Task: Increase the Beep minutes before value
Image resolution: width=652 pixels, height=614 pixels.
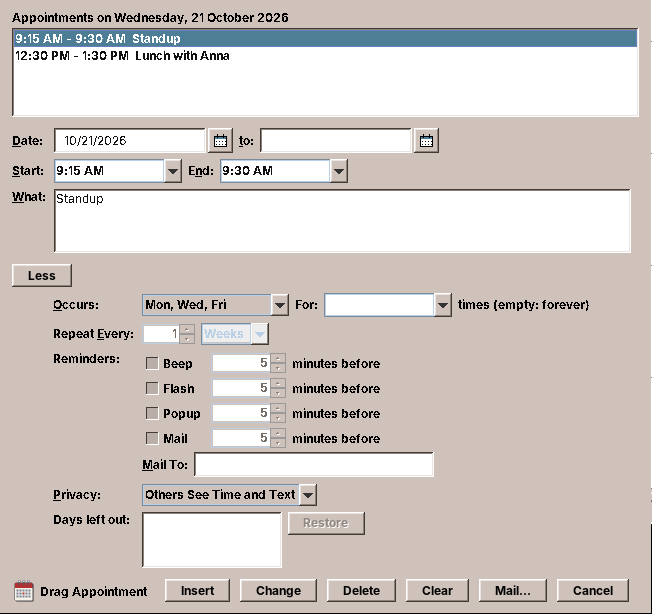Action: point(278,358)
